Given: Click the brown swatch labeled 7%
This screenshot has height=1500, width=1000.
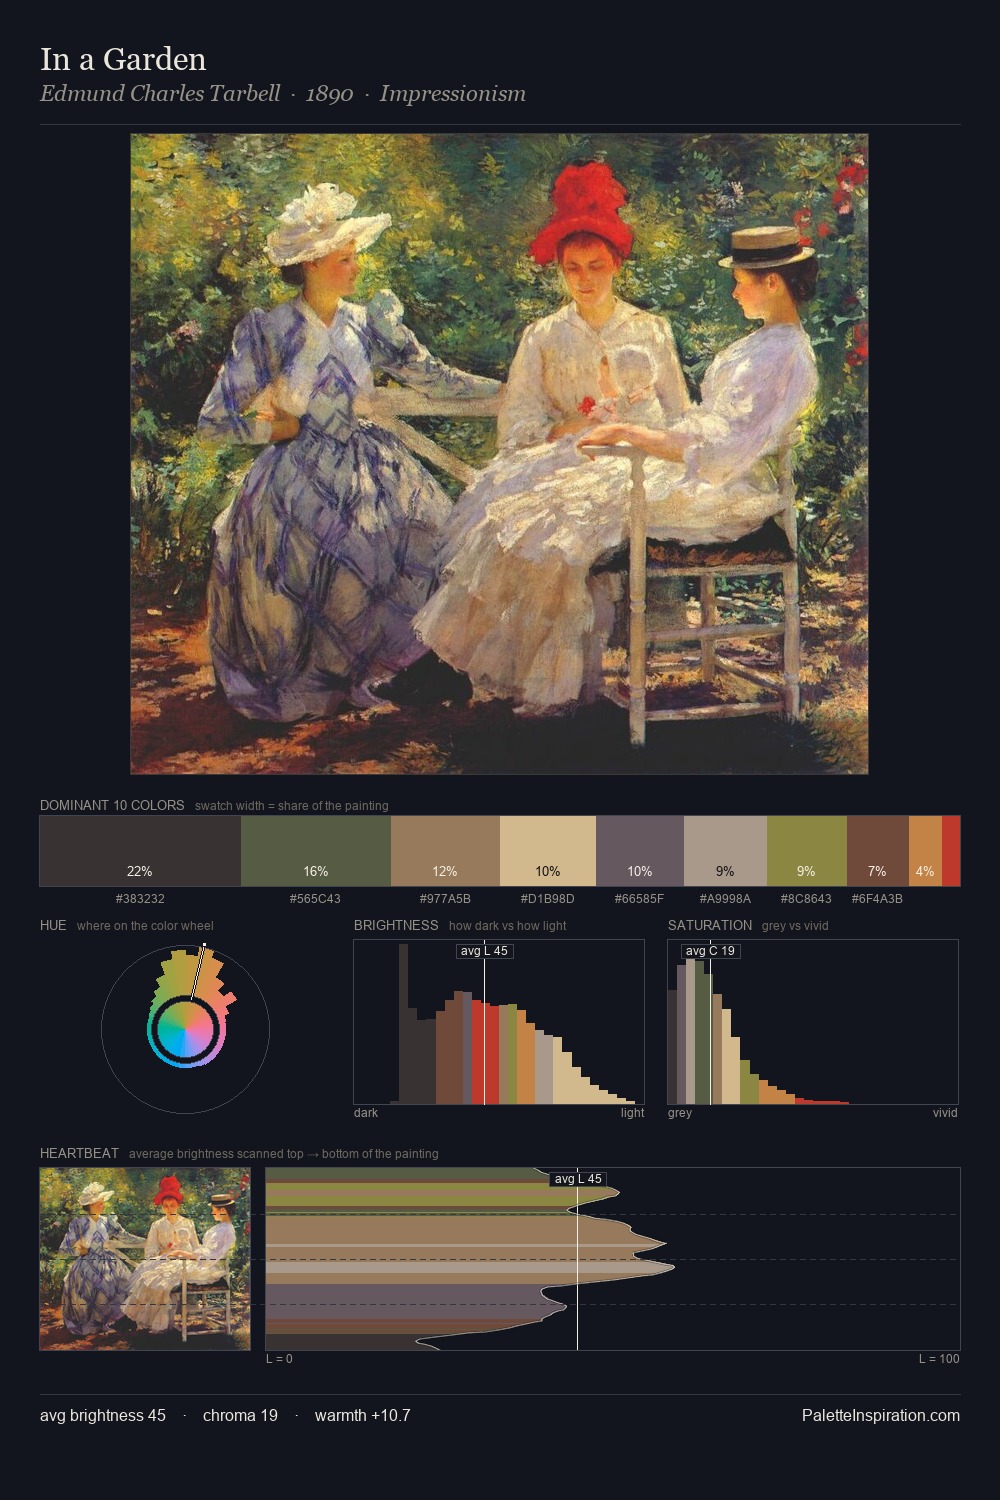Looking at the screenshot, I should 877,851.
